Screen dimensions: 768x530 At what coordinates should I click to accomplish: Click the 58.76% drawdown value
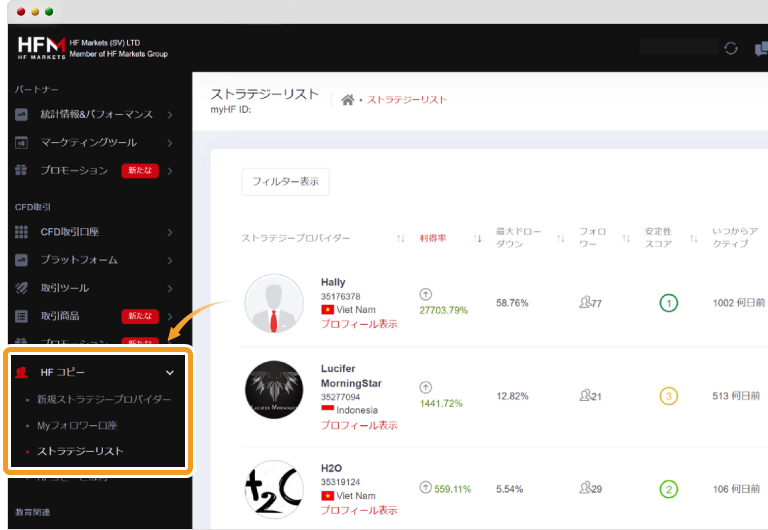[x=512, y=303]
